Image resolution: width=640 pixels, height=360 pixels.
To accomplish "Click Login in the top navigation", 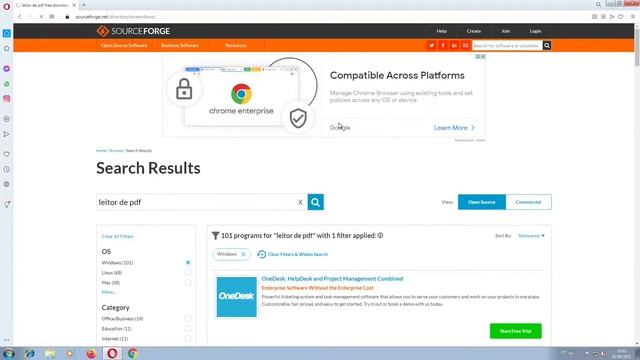I will 536,31.
